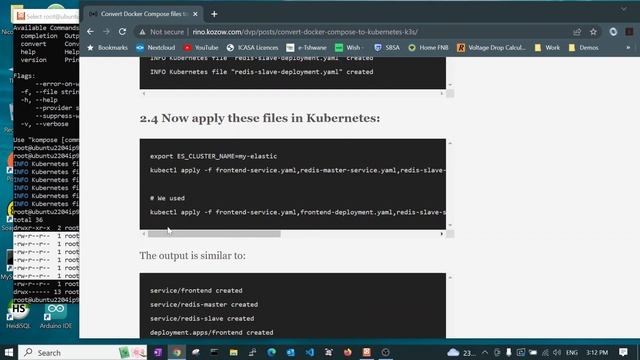Go back to the previous page
This screenshot has width=640, height=360.
(x=90, y=31)
